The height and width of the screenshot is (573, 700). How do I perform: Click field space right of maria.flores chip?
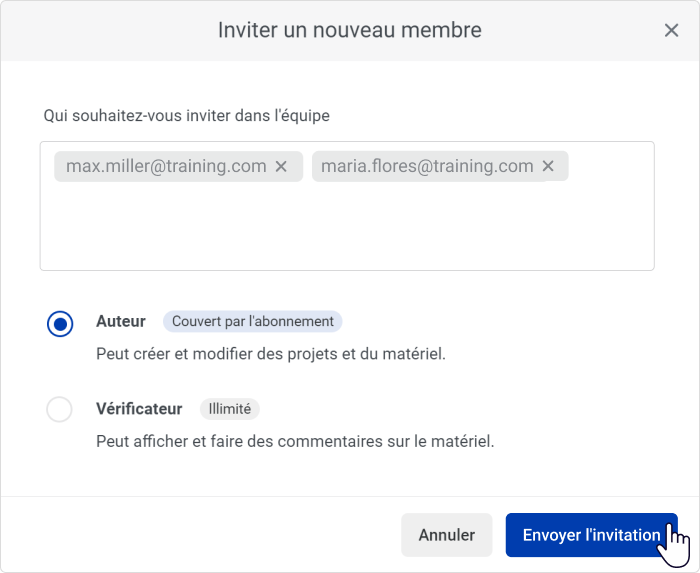[610, 166]
